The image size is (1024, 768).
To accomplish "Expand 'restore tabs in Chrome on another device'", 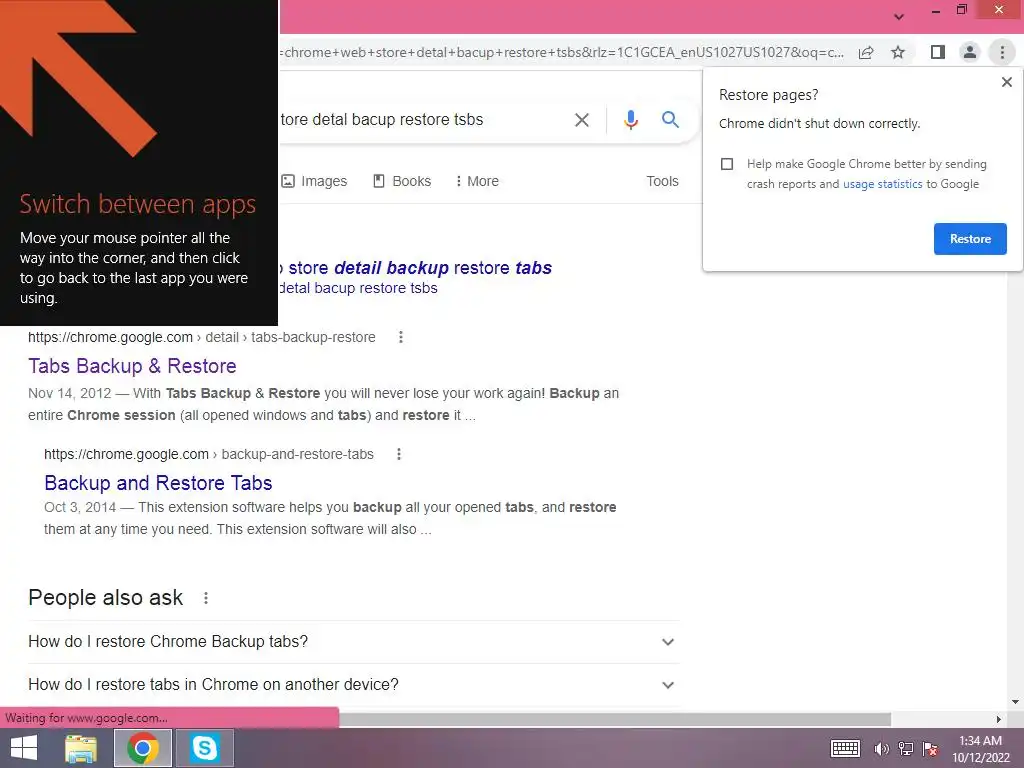I will 354,684.
